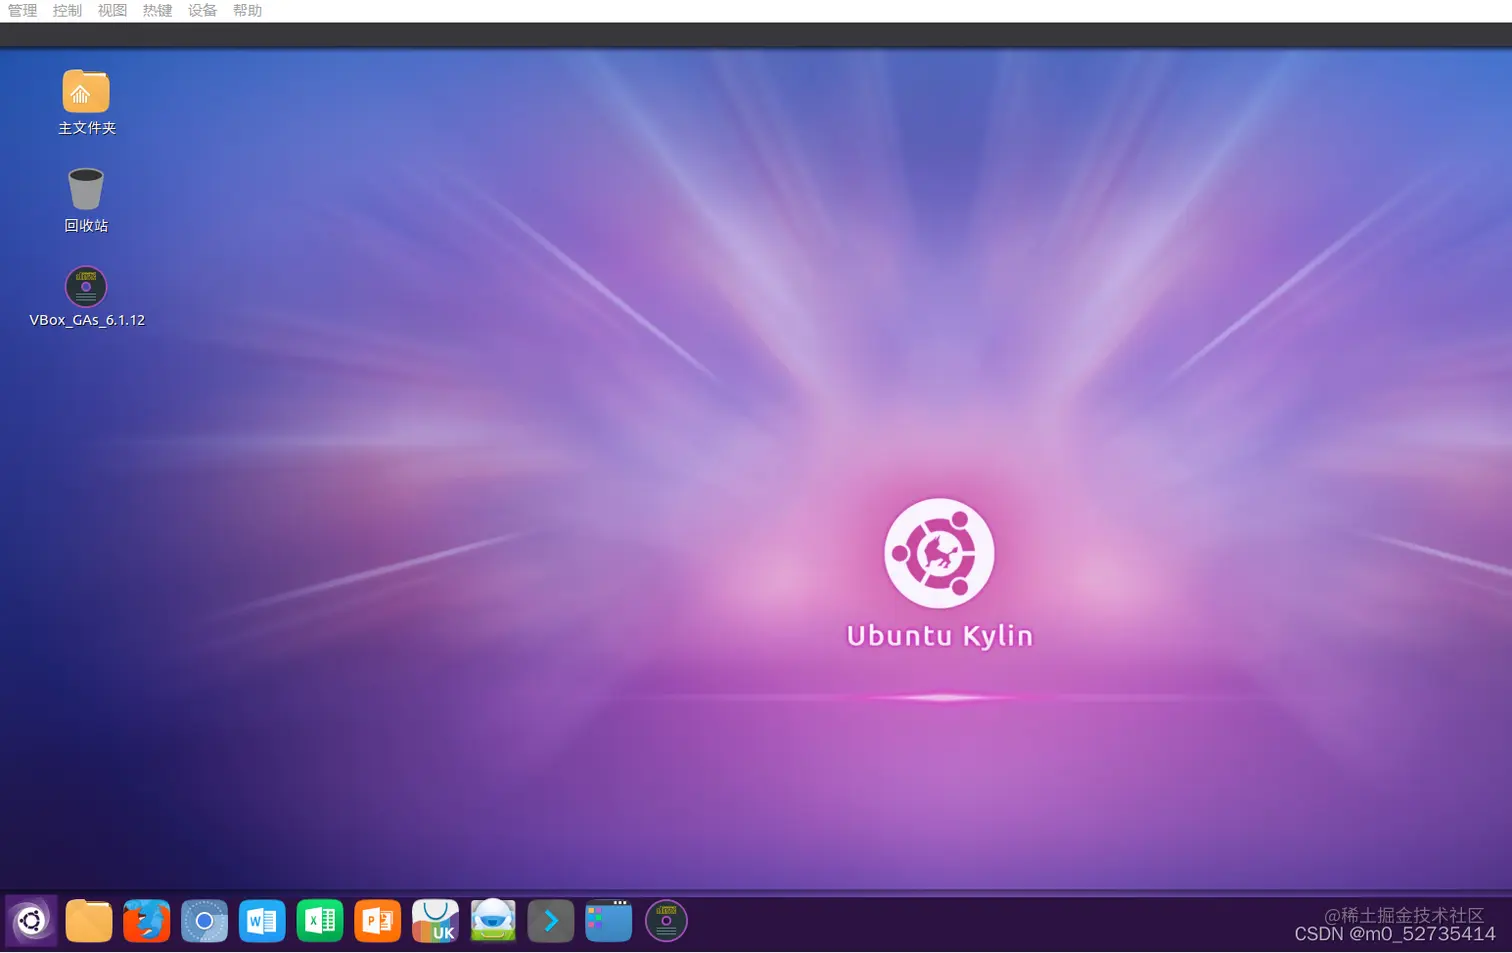The height and width of the screenshot is (953, 1512).
Task: Launch the Chromium browser from the dock
Action: point(205,921)
